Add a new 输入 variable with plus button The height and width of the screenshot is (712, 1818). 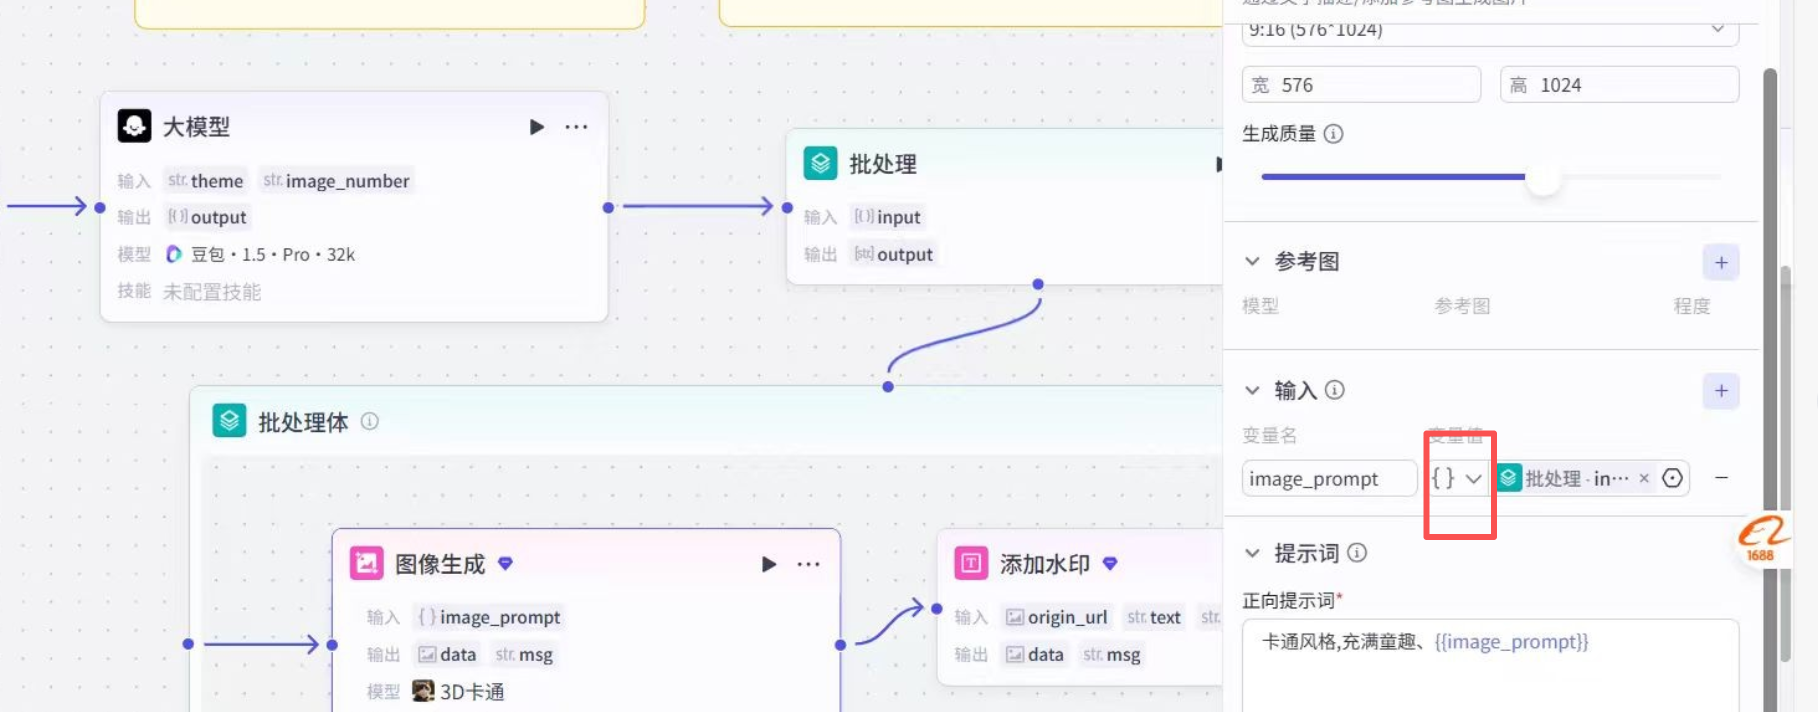1720,391
